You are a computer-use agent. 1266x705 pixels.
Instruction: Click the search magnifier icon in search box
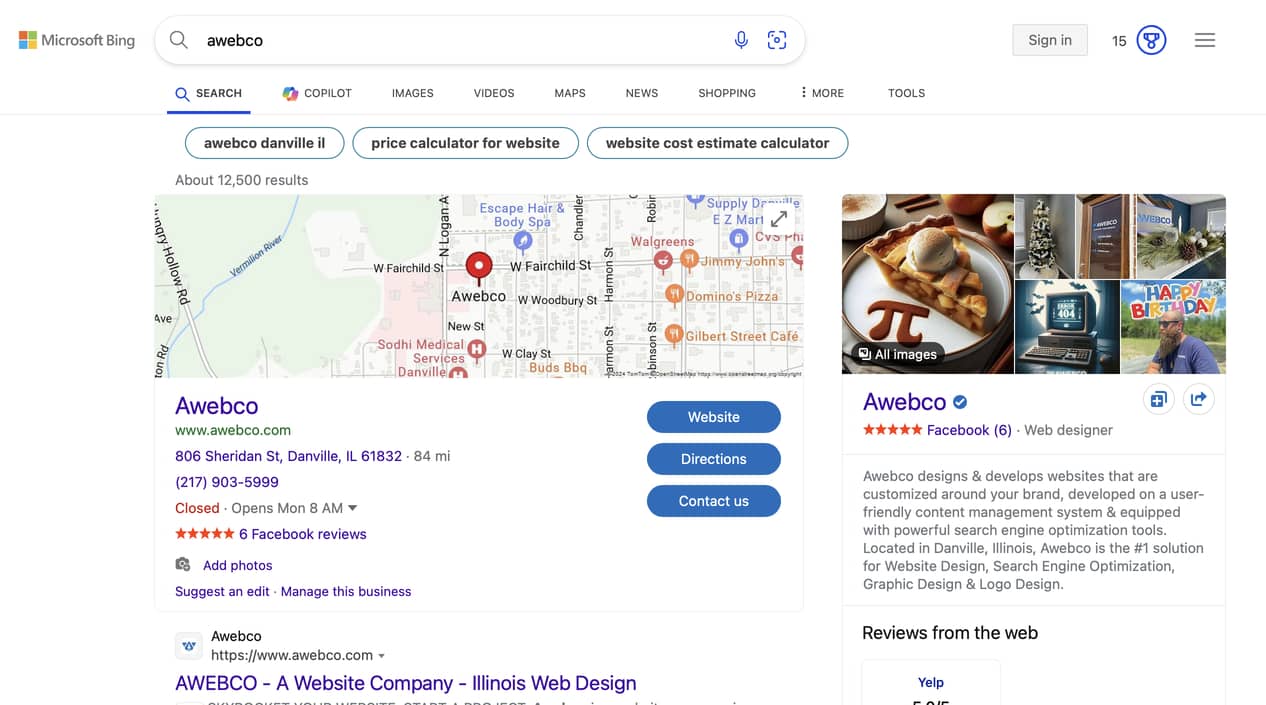tap(179, 40)
